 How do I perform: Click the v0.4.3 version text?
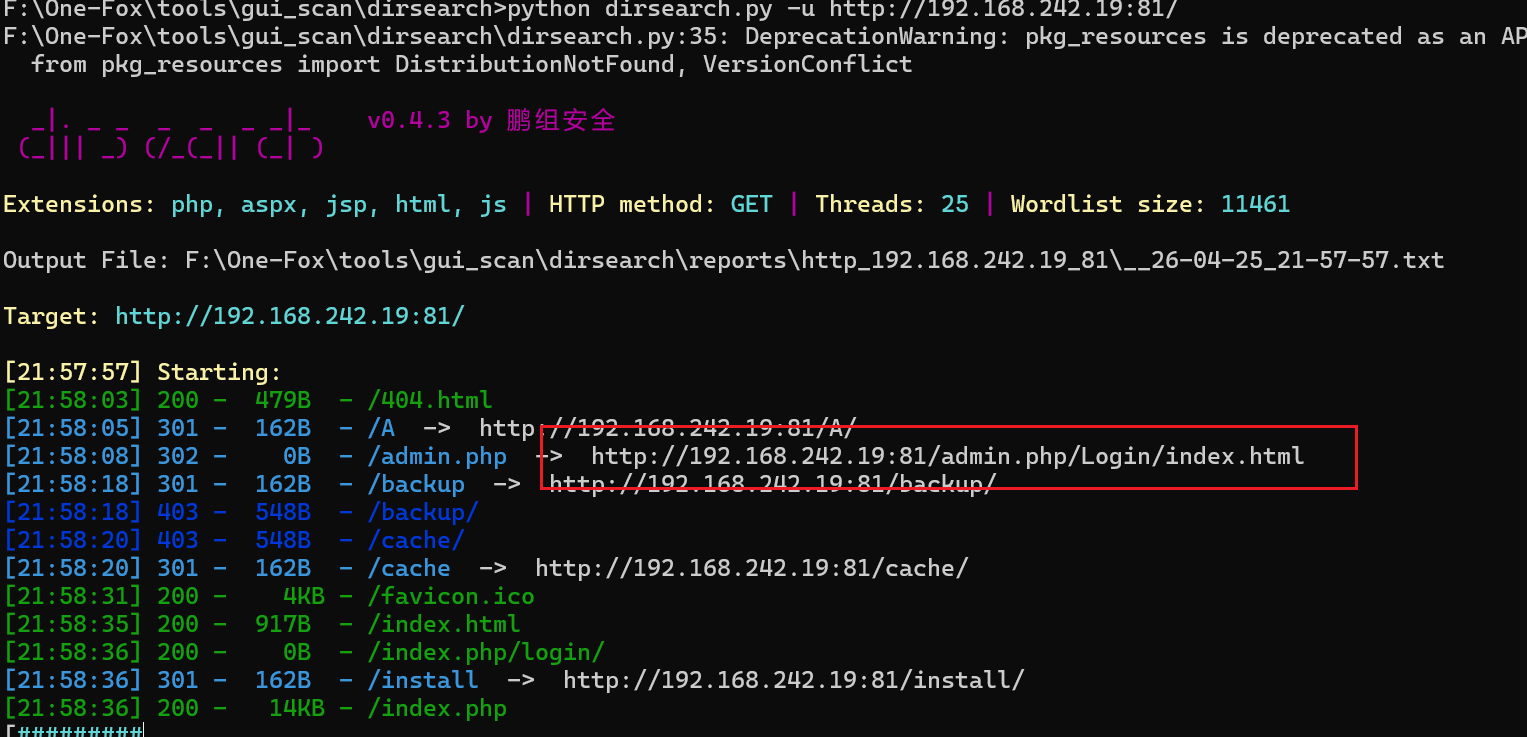[408, 121]
